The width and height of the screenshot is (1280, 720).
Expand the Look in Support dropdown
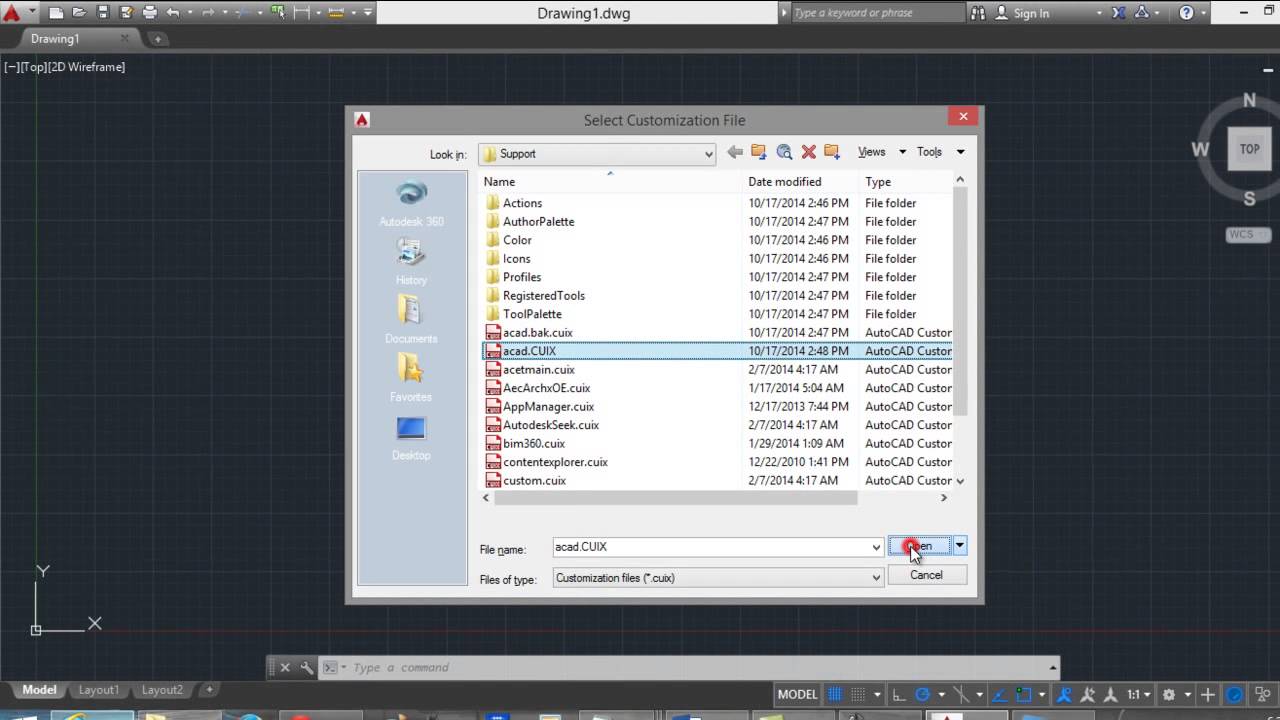click(x=709, y=154)
